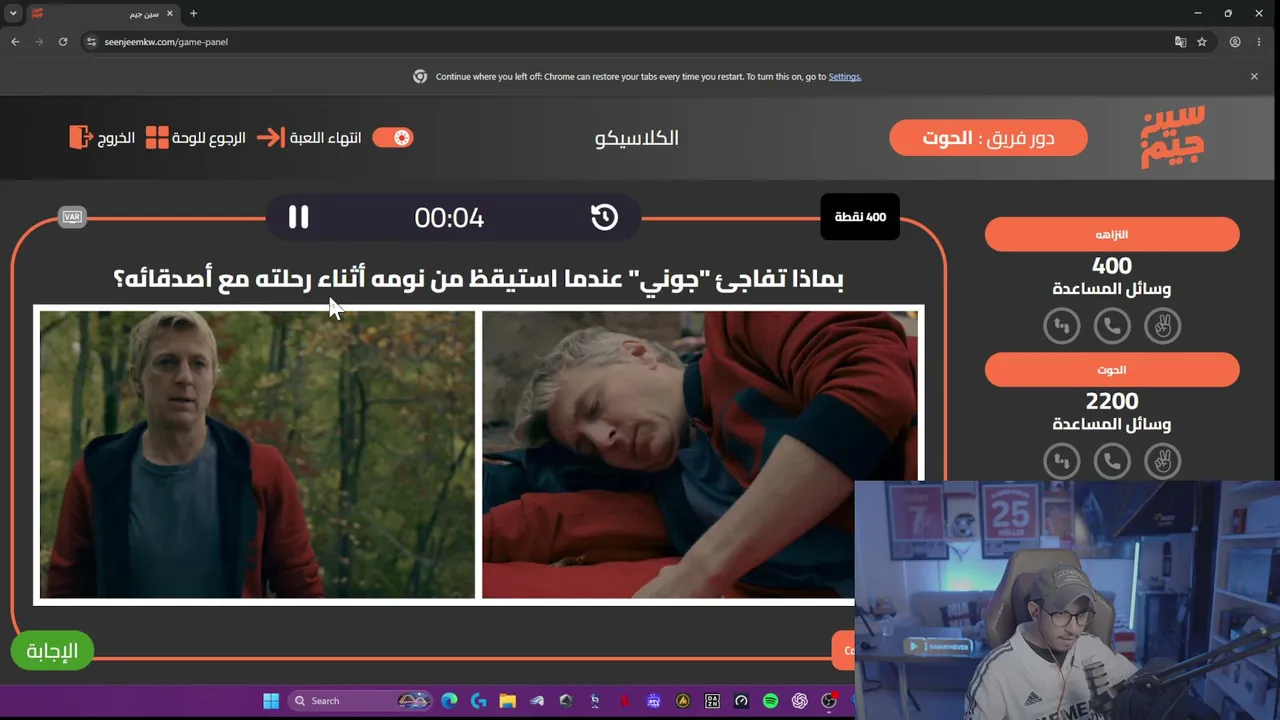Reset the timer with the restart icon
1280x720 pixels.
[604, 217]
